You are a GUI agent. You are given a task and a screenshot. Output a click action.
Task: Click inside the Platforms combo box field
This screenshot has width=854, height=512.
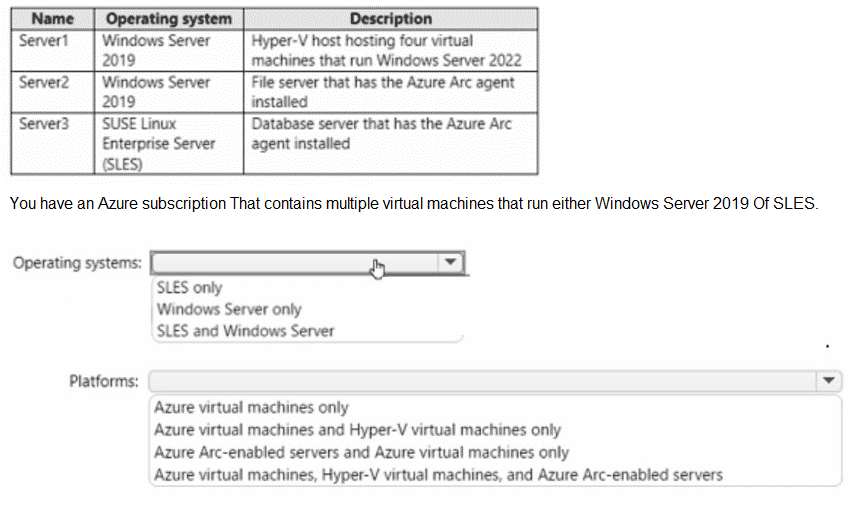coord(480,381)
